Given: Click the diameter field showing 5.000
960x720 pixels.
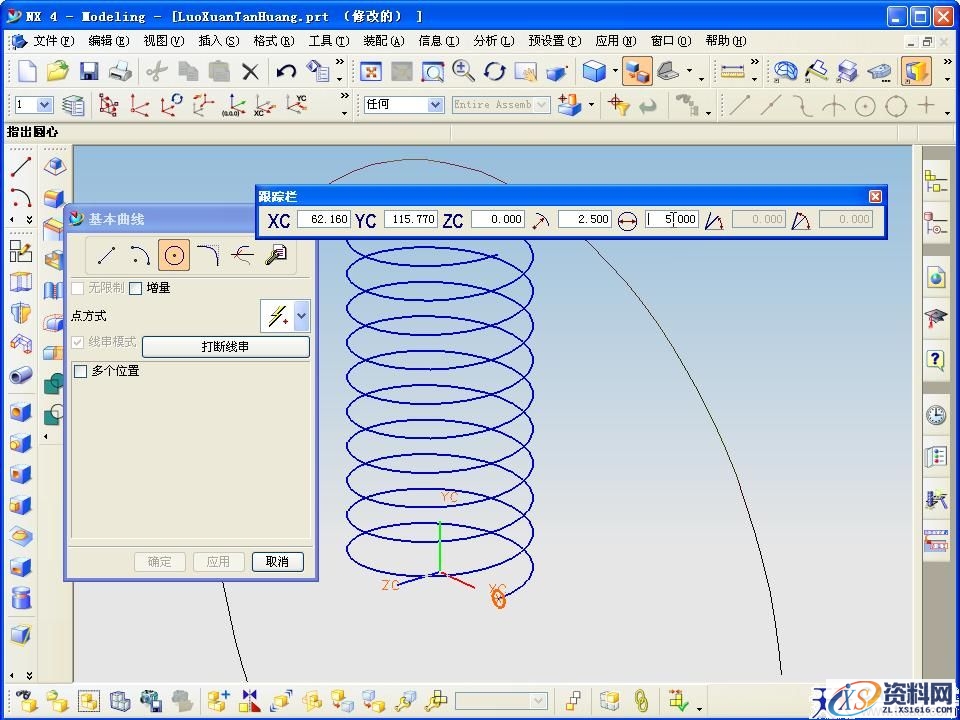Looking at the screenshot, I should [x=671, y=219].
